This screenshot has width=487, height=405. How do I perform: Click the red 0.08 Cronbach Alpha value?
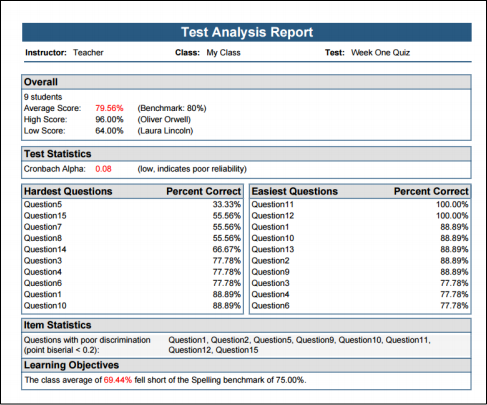tap(103, 169)
